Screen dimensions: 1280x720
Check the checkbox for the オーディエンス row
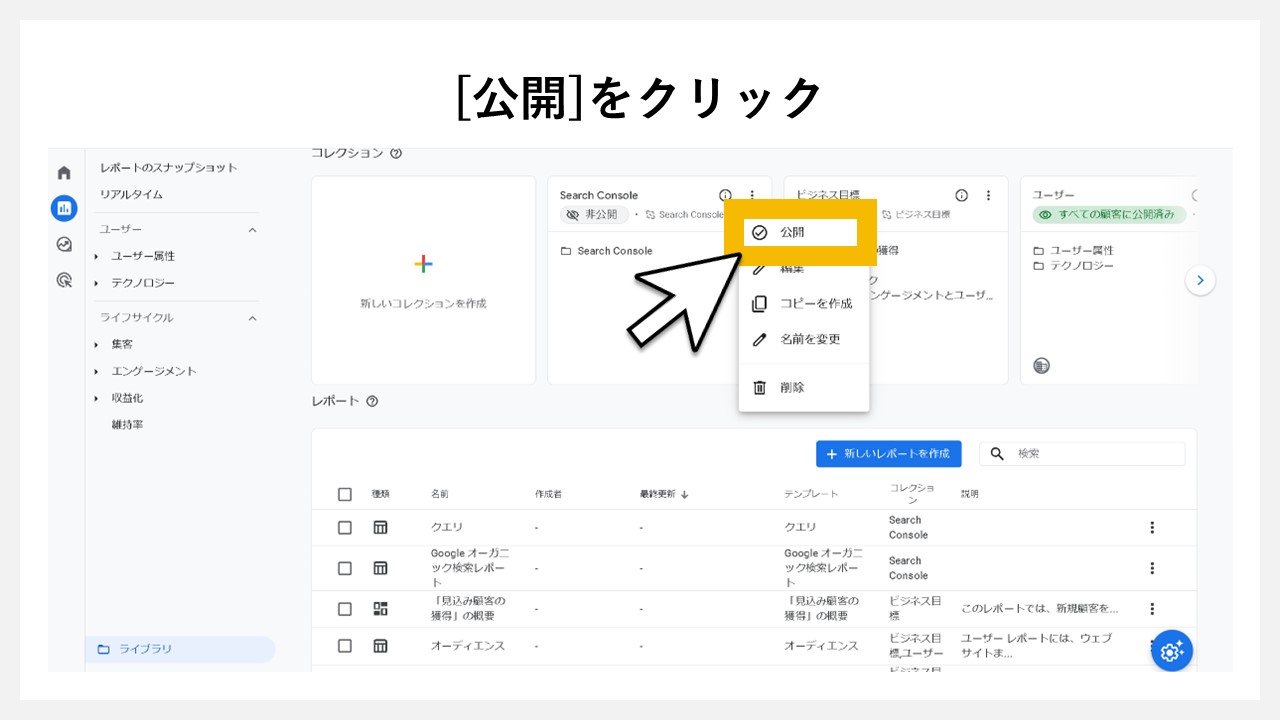(344, 646)
